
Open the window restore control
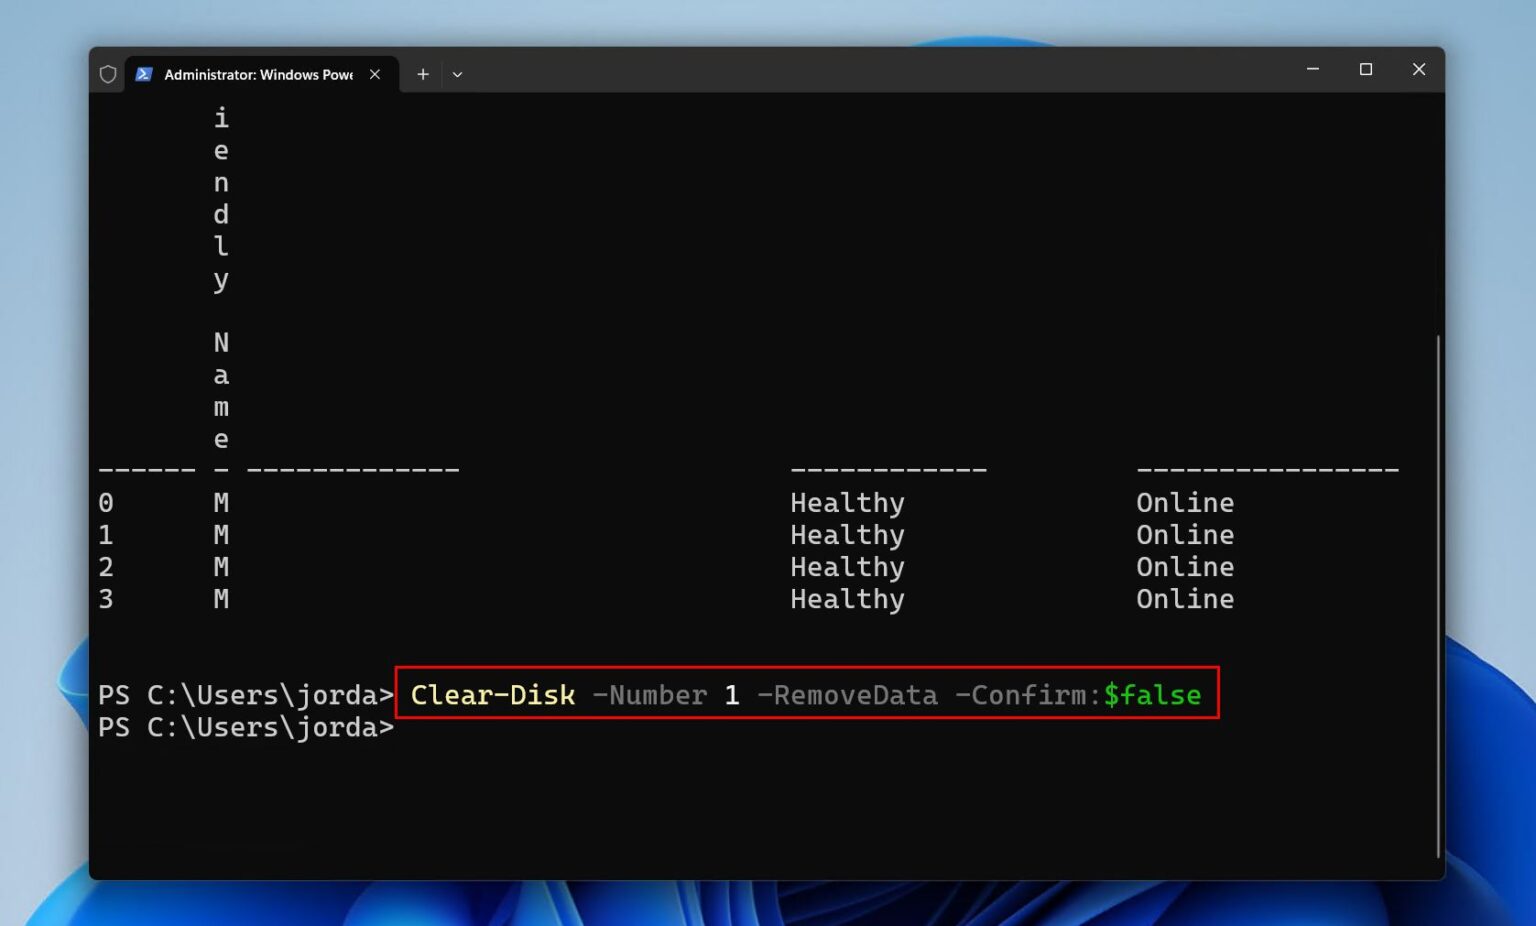click(1365, 70)
